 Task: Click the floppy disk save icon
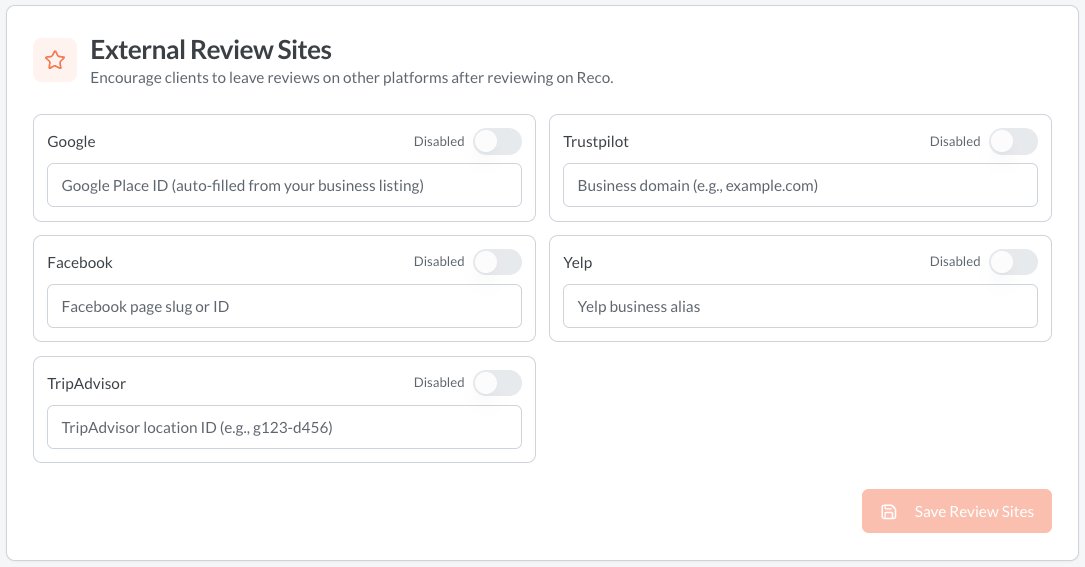tap(888, 512)
